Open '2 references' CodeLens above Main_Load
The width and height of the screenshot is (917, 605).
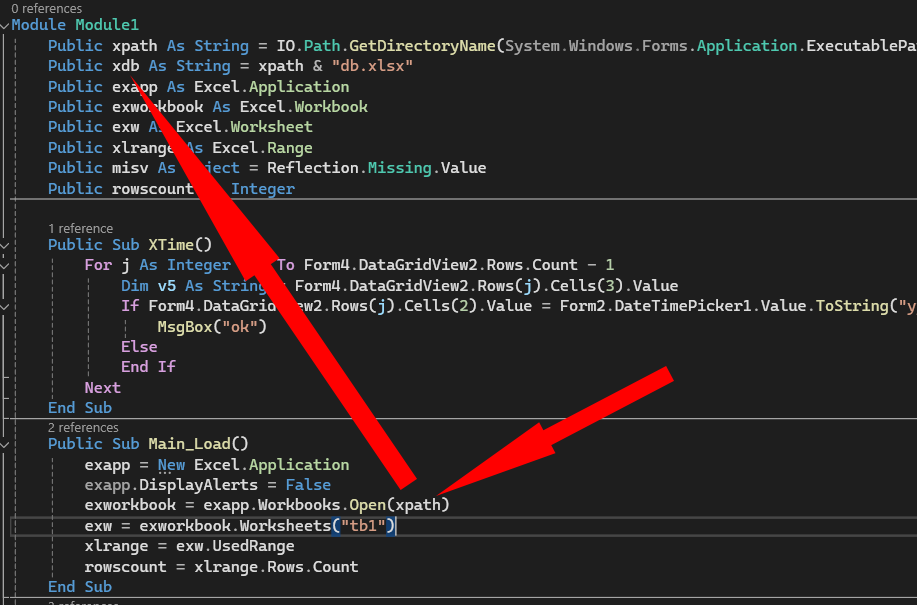(83, 427)
